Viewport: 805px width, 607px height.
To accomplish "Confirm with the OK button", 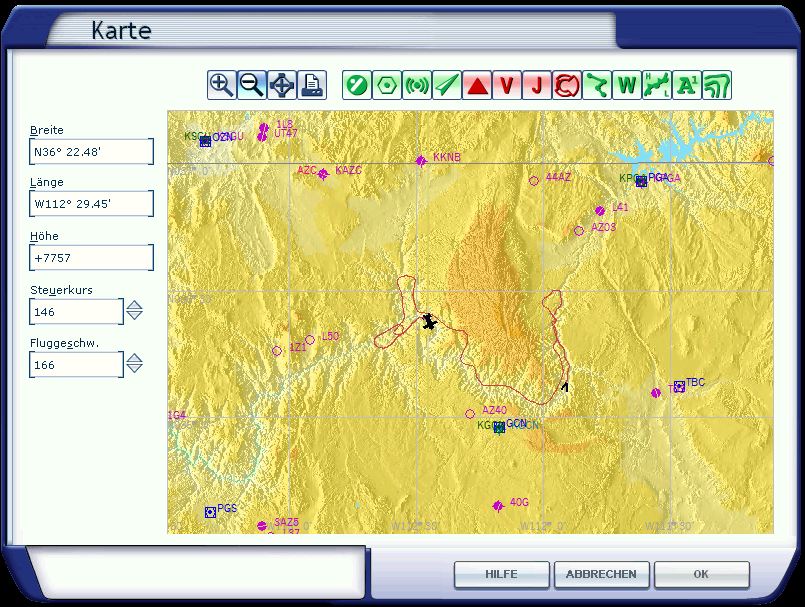I will tap(701, 574).
